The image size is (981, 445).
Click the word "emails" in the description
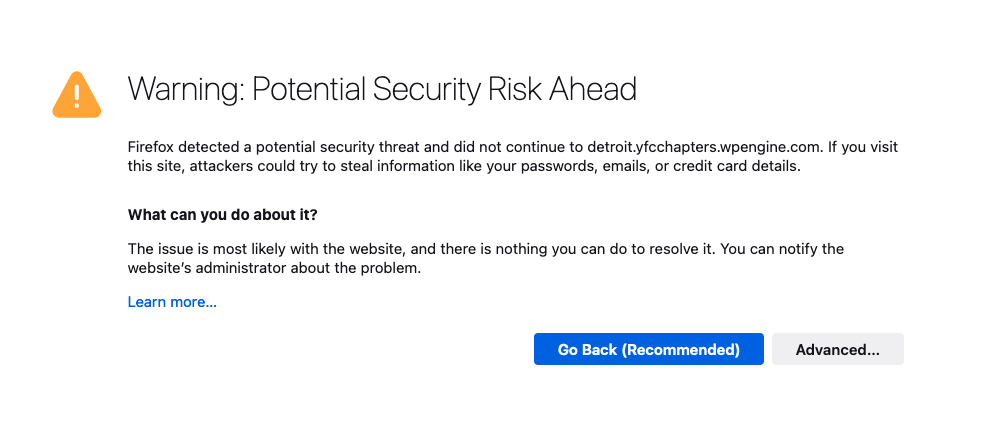point(624,167)
